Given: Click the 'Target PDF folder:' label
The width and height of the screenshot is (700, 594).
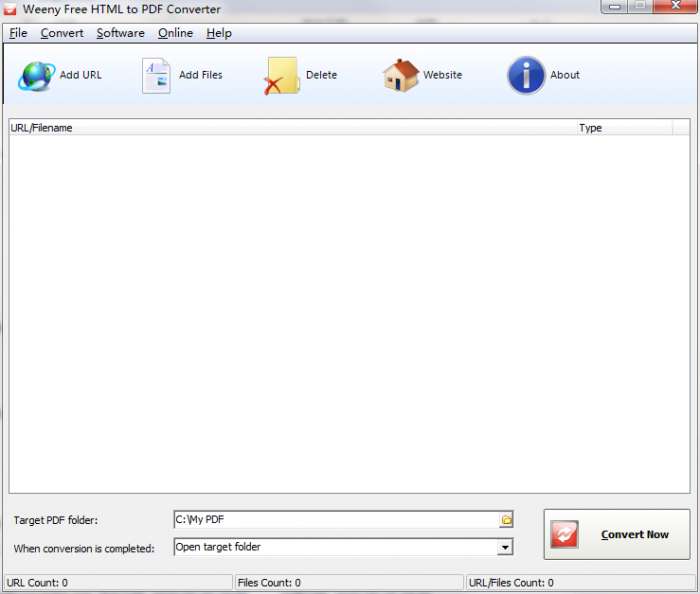Looking at the screenshot, I should click(x=56, y=520).
